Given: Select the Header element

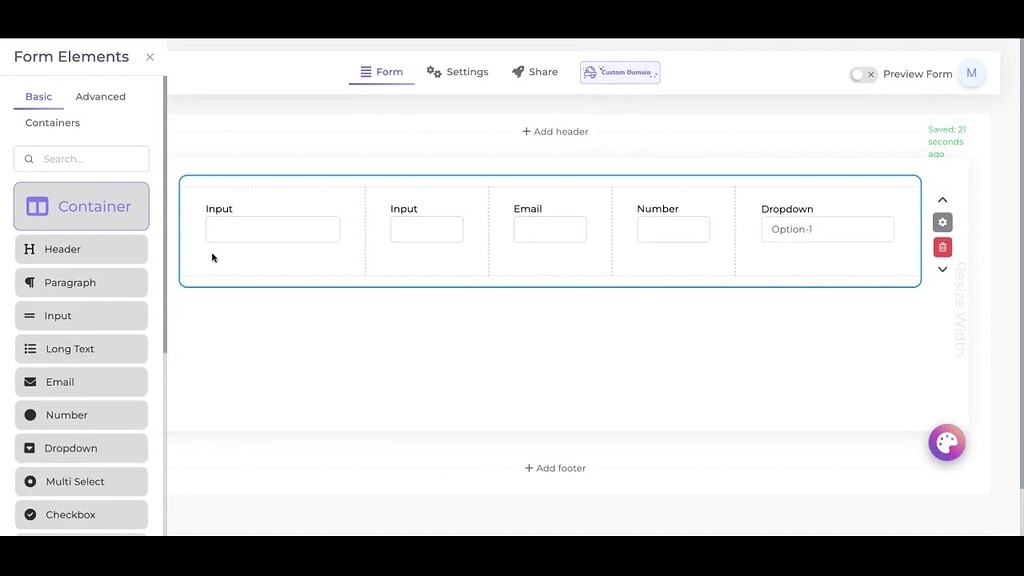Looking at the screenshot, I should 80,248.
